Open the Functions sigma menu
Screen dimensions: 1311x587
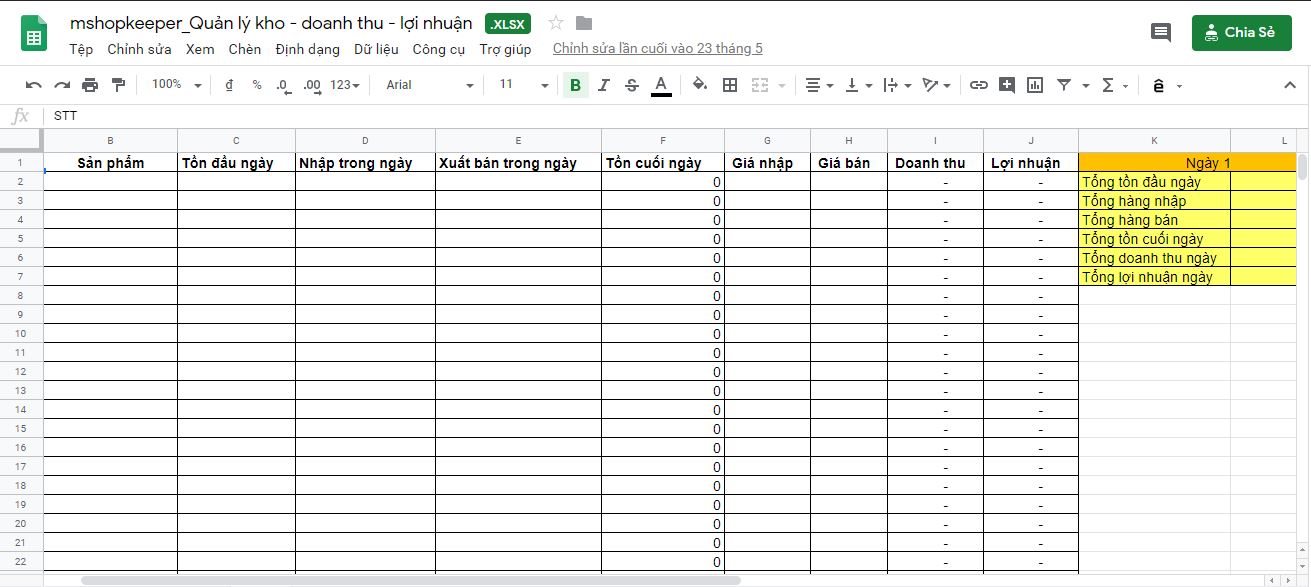pos(1115,86)
